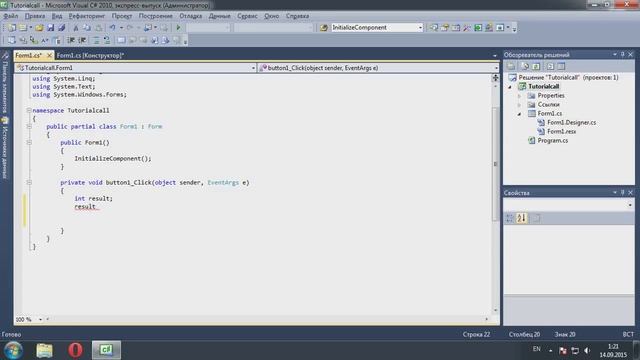Viewport: 640px width, 360px height.
Task: Collapse the Form1() constructor outline
Action: pos(29,142)
